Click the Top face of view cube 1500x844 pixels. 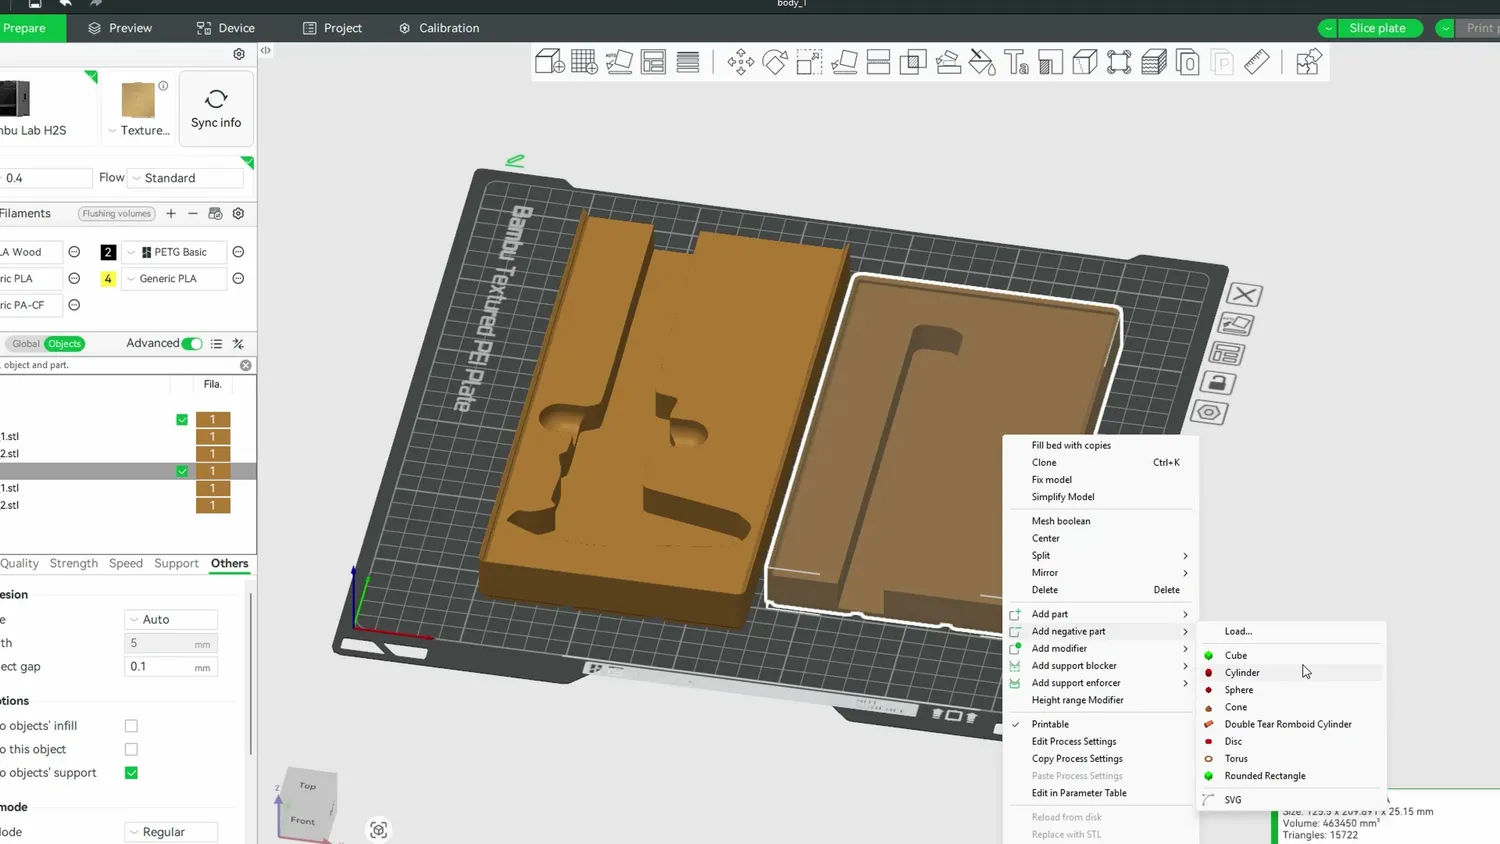point(308,786)
